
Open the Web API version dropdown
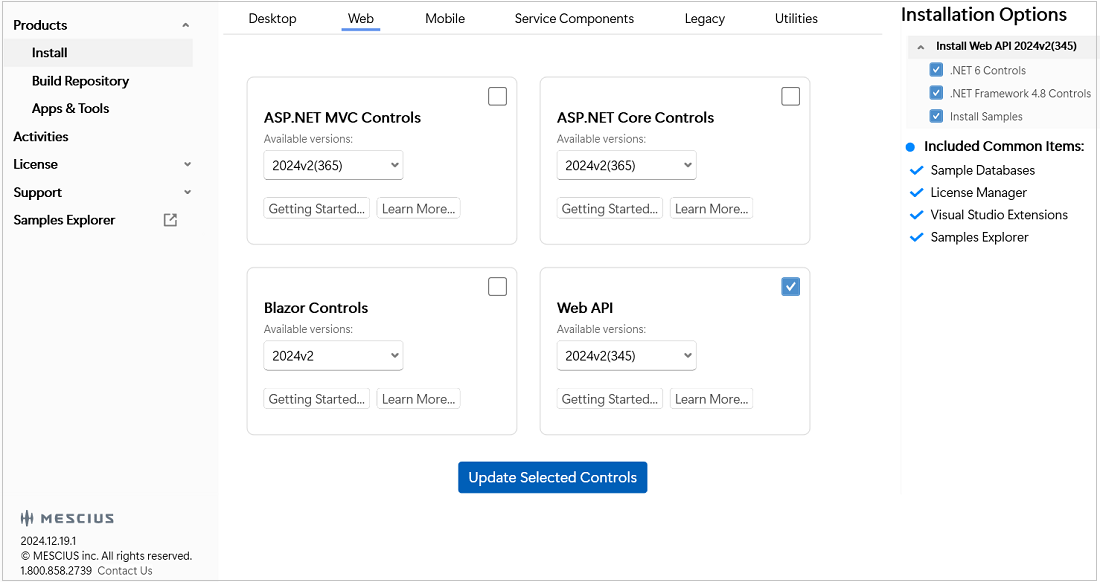[x=626, y=355]
